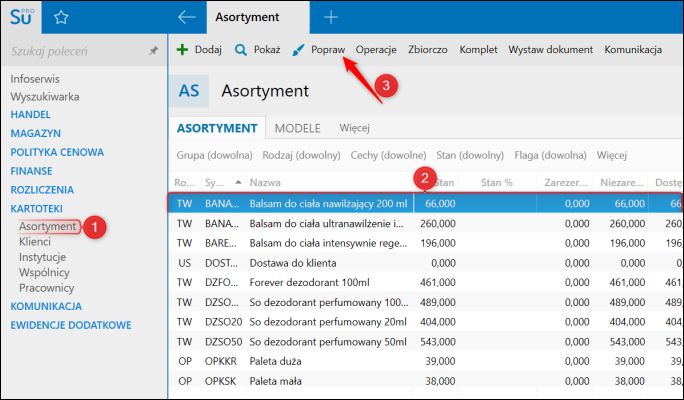Go back using the left arrow
Screen dimensions: 684x400
[x=187, y=17]
